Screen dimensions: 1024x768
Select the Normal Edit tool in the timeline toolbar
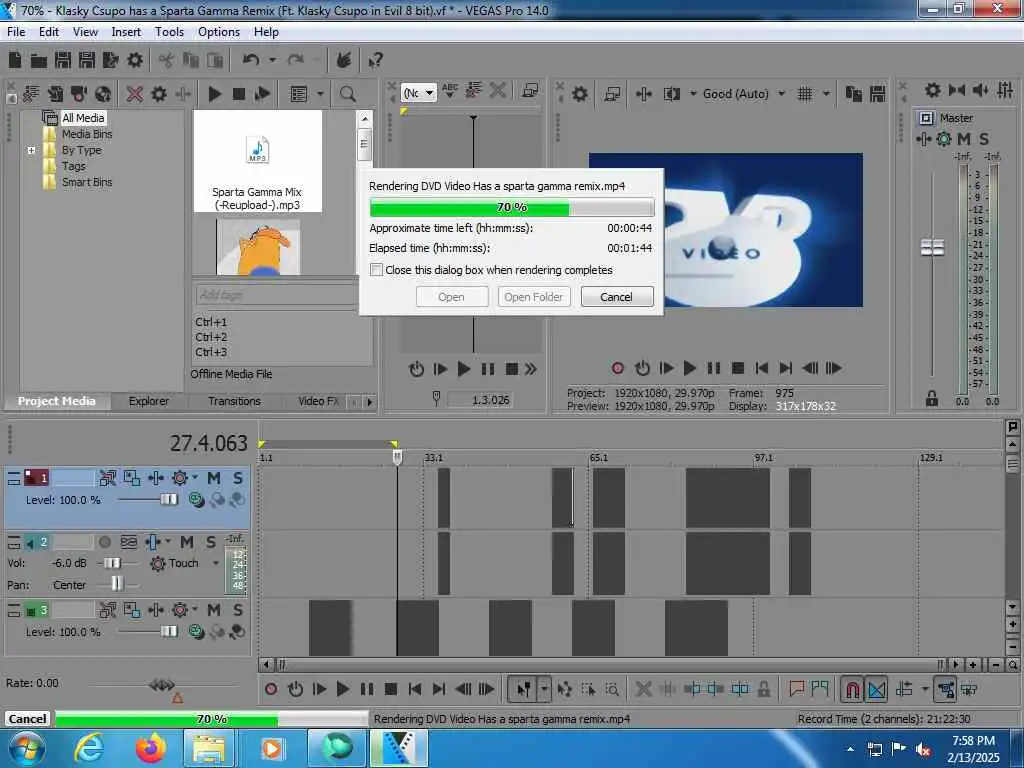pos(523,689)
